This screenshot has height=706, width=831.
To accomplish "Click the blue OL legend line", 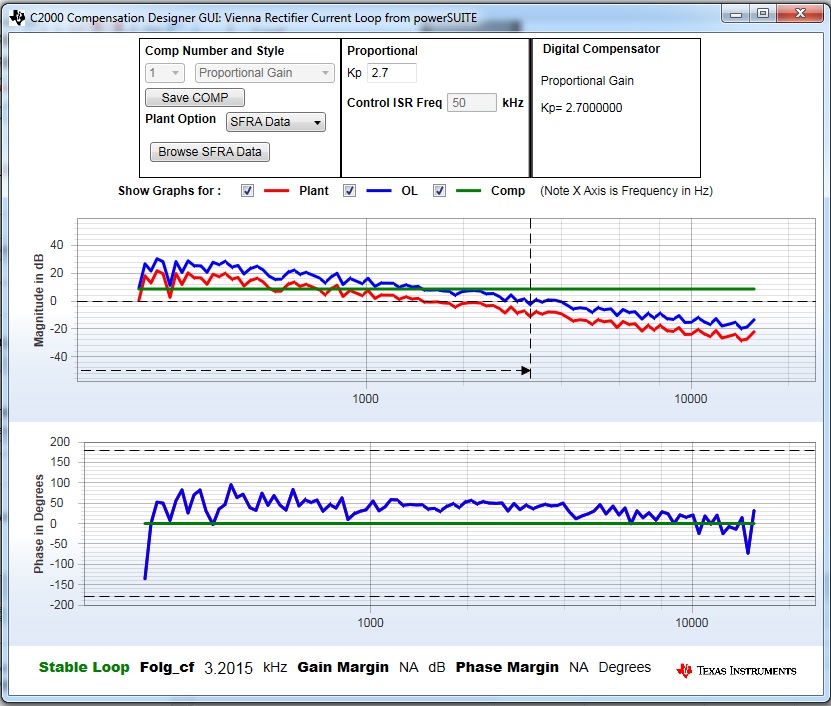I will (x=378, y=191).
